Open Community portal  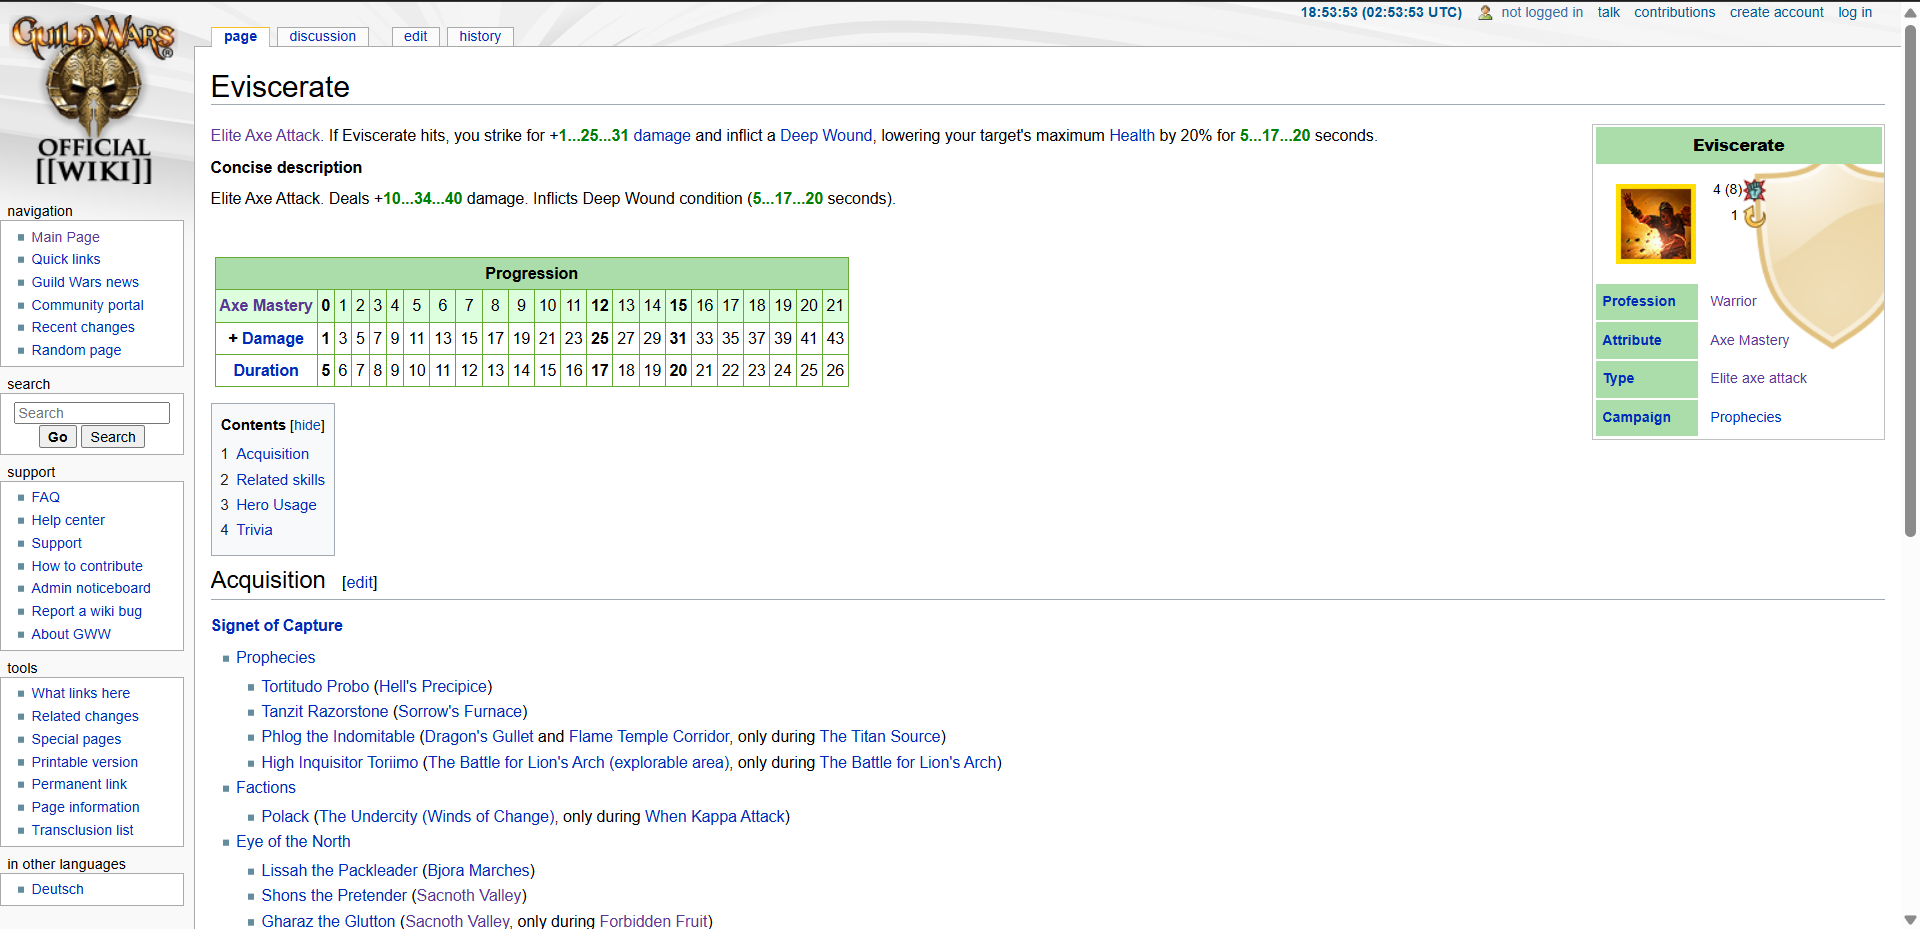pyautogui.click(x=87, y=305)
